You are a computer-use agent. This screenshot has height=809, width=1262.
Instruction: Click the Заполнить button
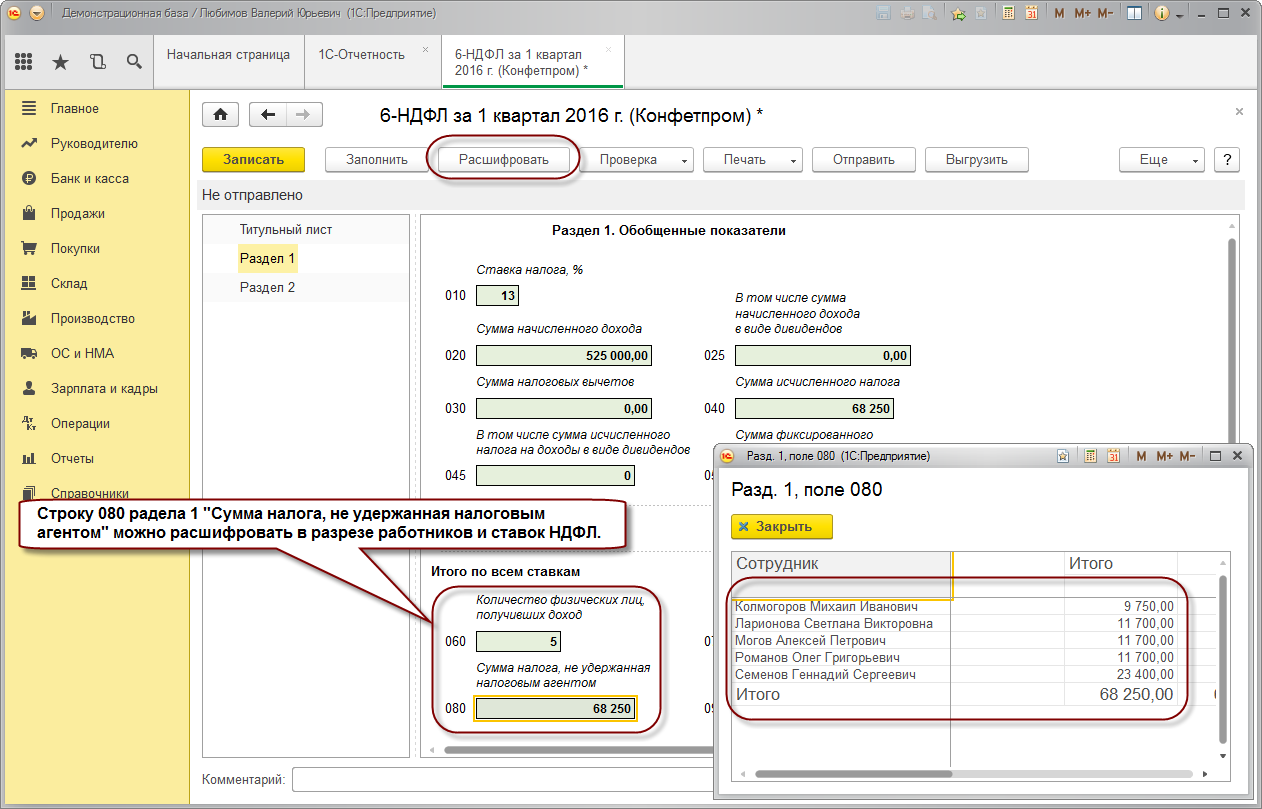377,160
